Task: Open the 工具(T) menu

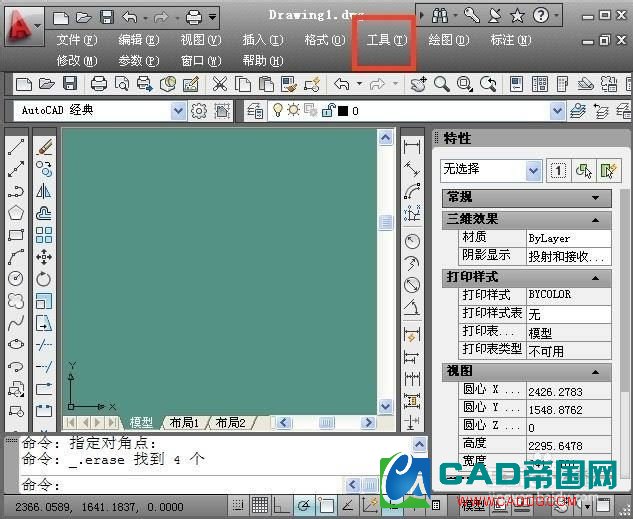Action: 386,40
